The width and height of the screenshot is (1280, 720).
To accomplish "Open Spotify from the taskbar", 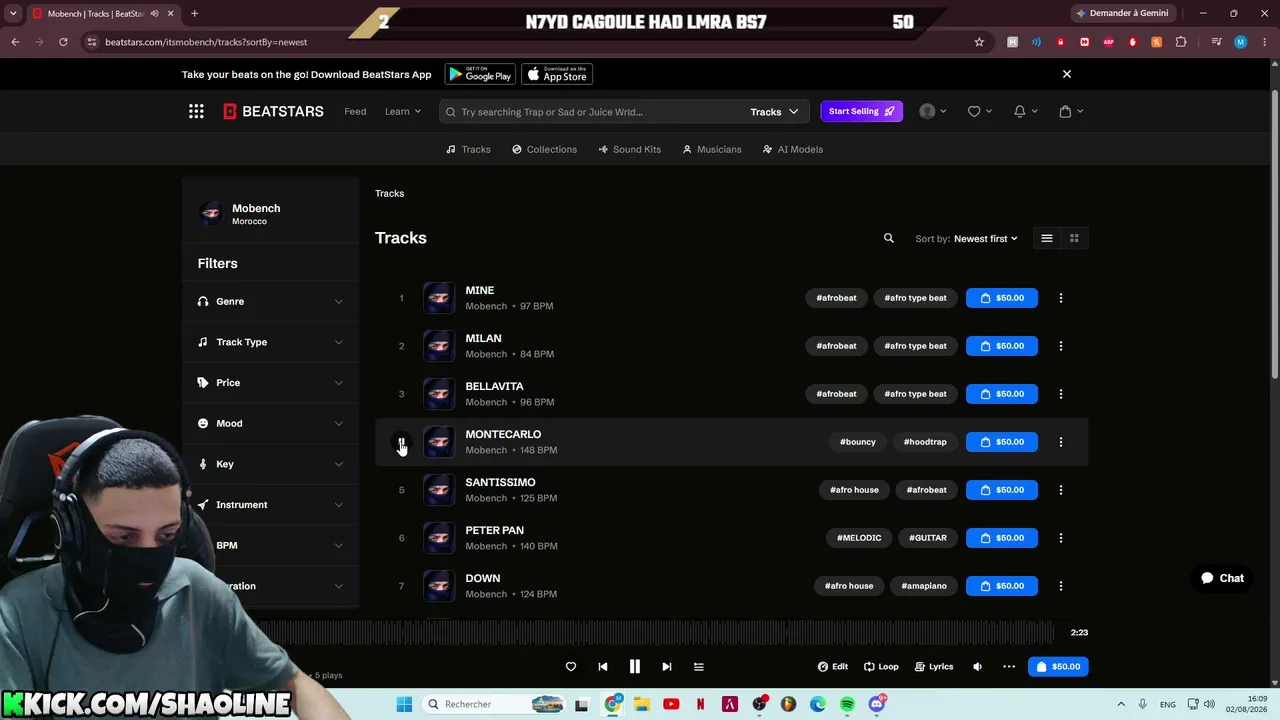I will [x=847, y=704].
